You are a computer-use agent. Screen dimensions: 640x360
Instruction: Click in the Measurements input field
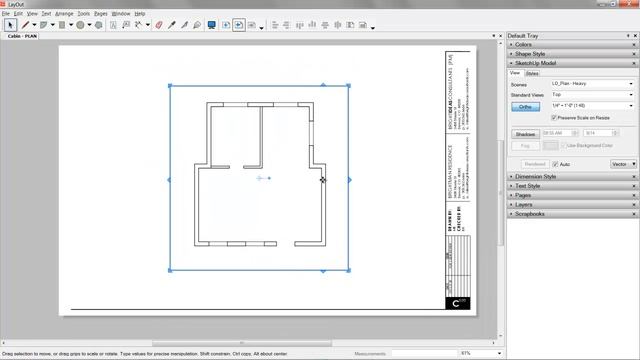(x=424, y=353)
